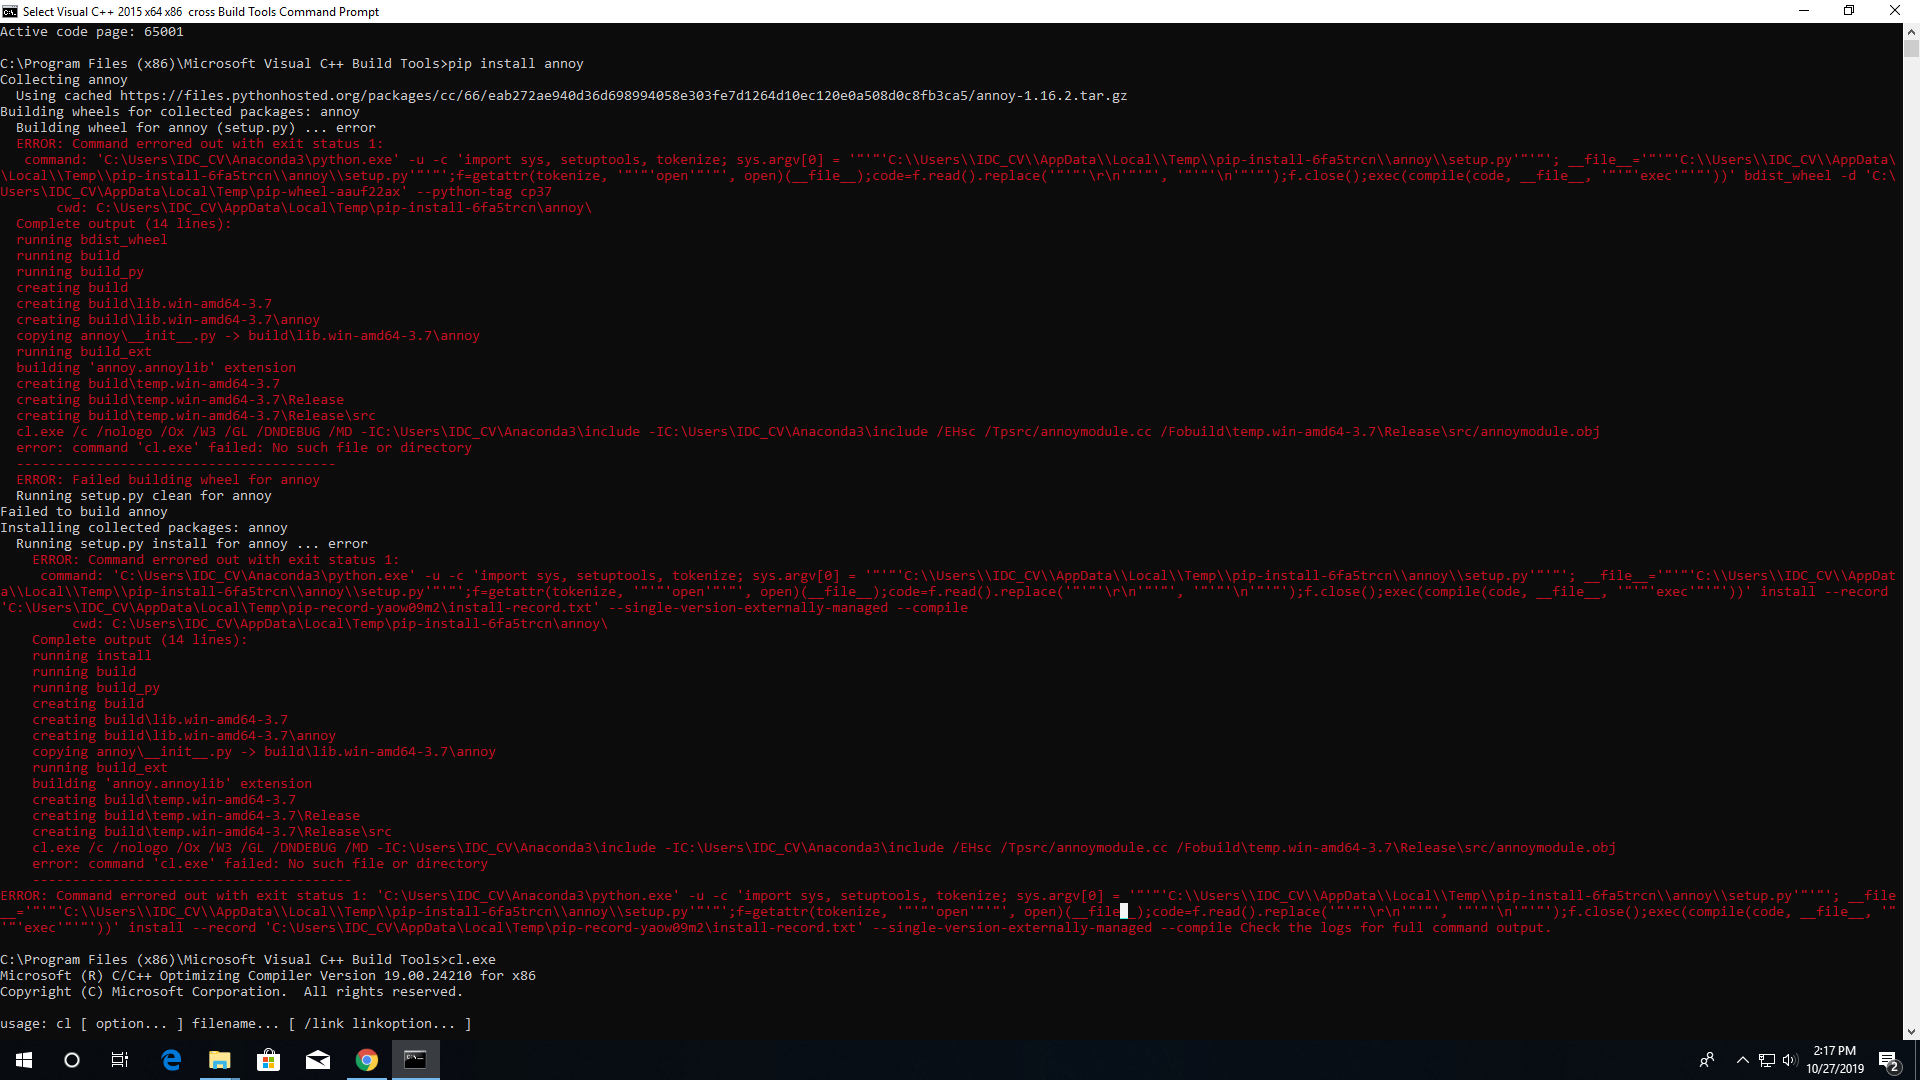Open the Command Prompt title bar system menu

(x=9, y=11)
